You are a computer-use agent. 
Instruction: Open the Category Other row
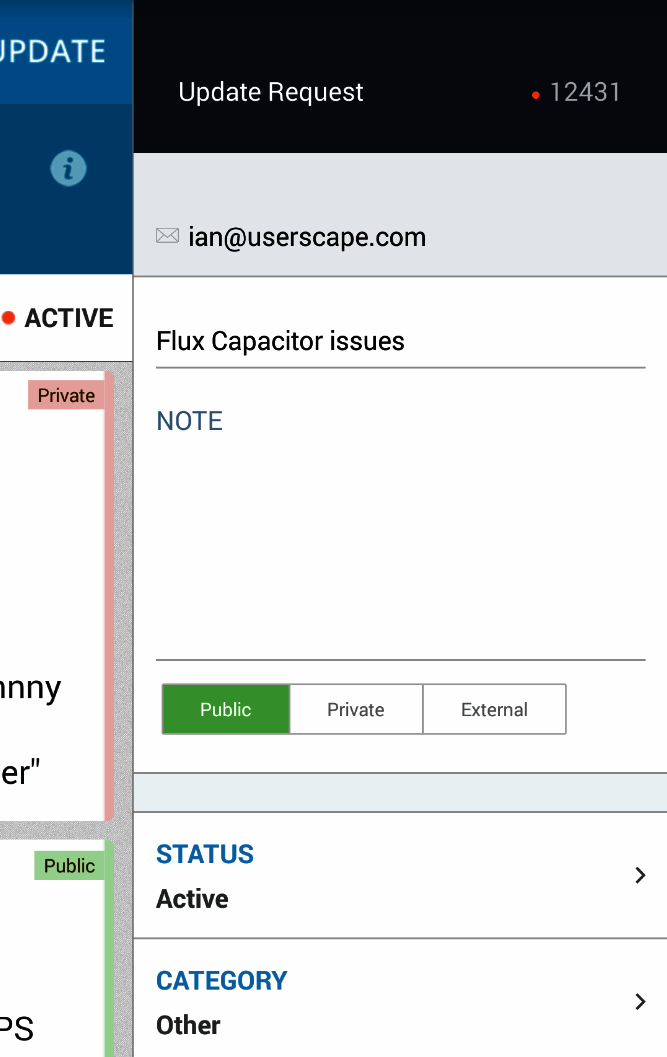click(x=380, y=1002)
